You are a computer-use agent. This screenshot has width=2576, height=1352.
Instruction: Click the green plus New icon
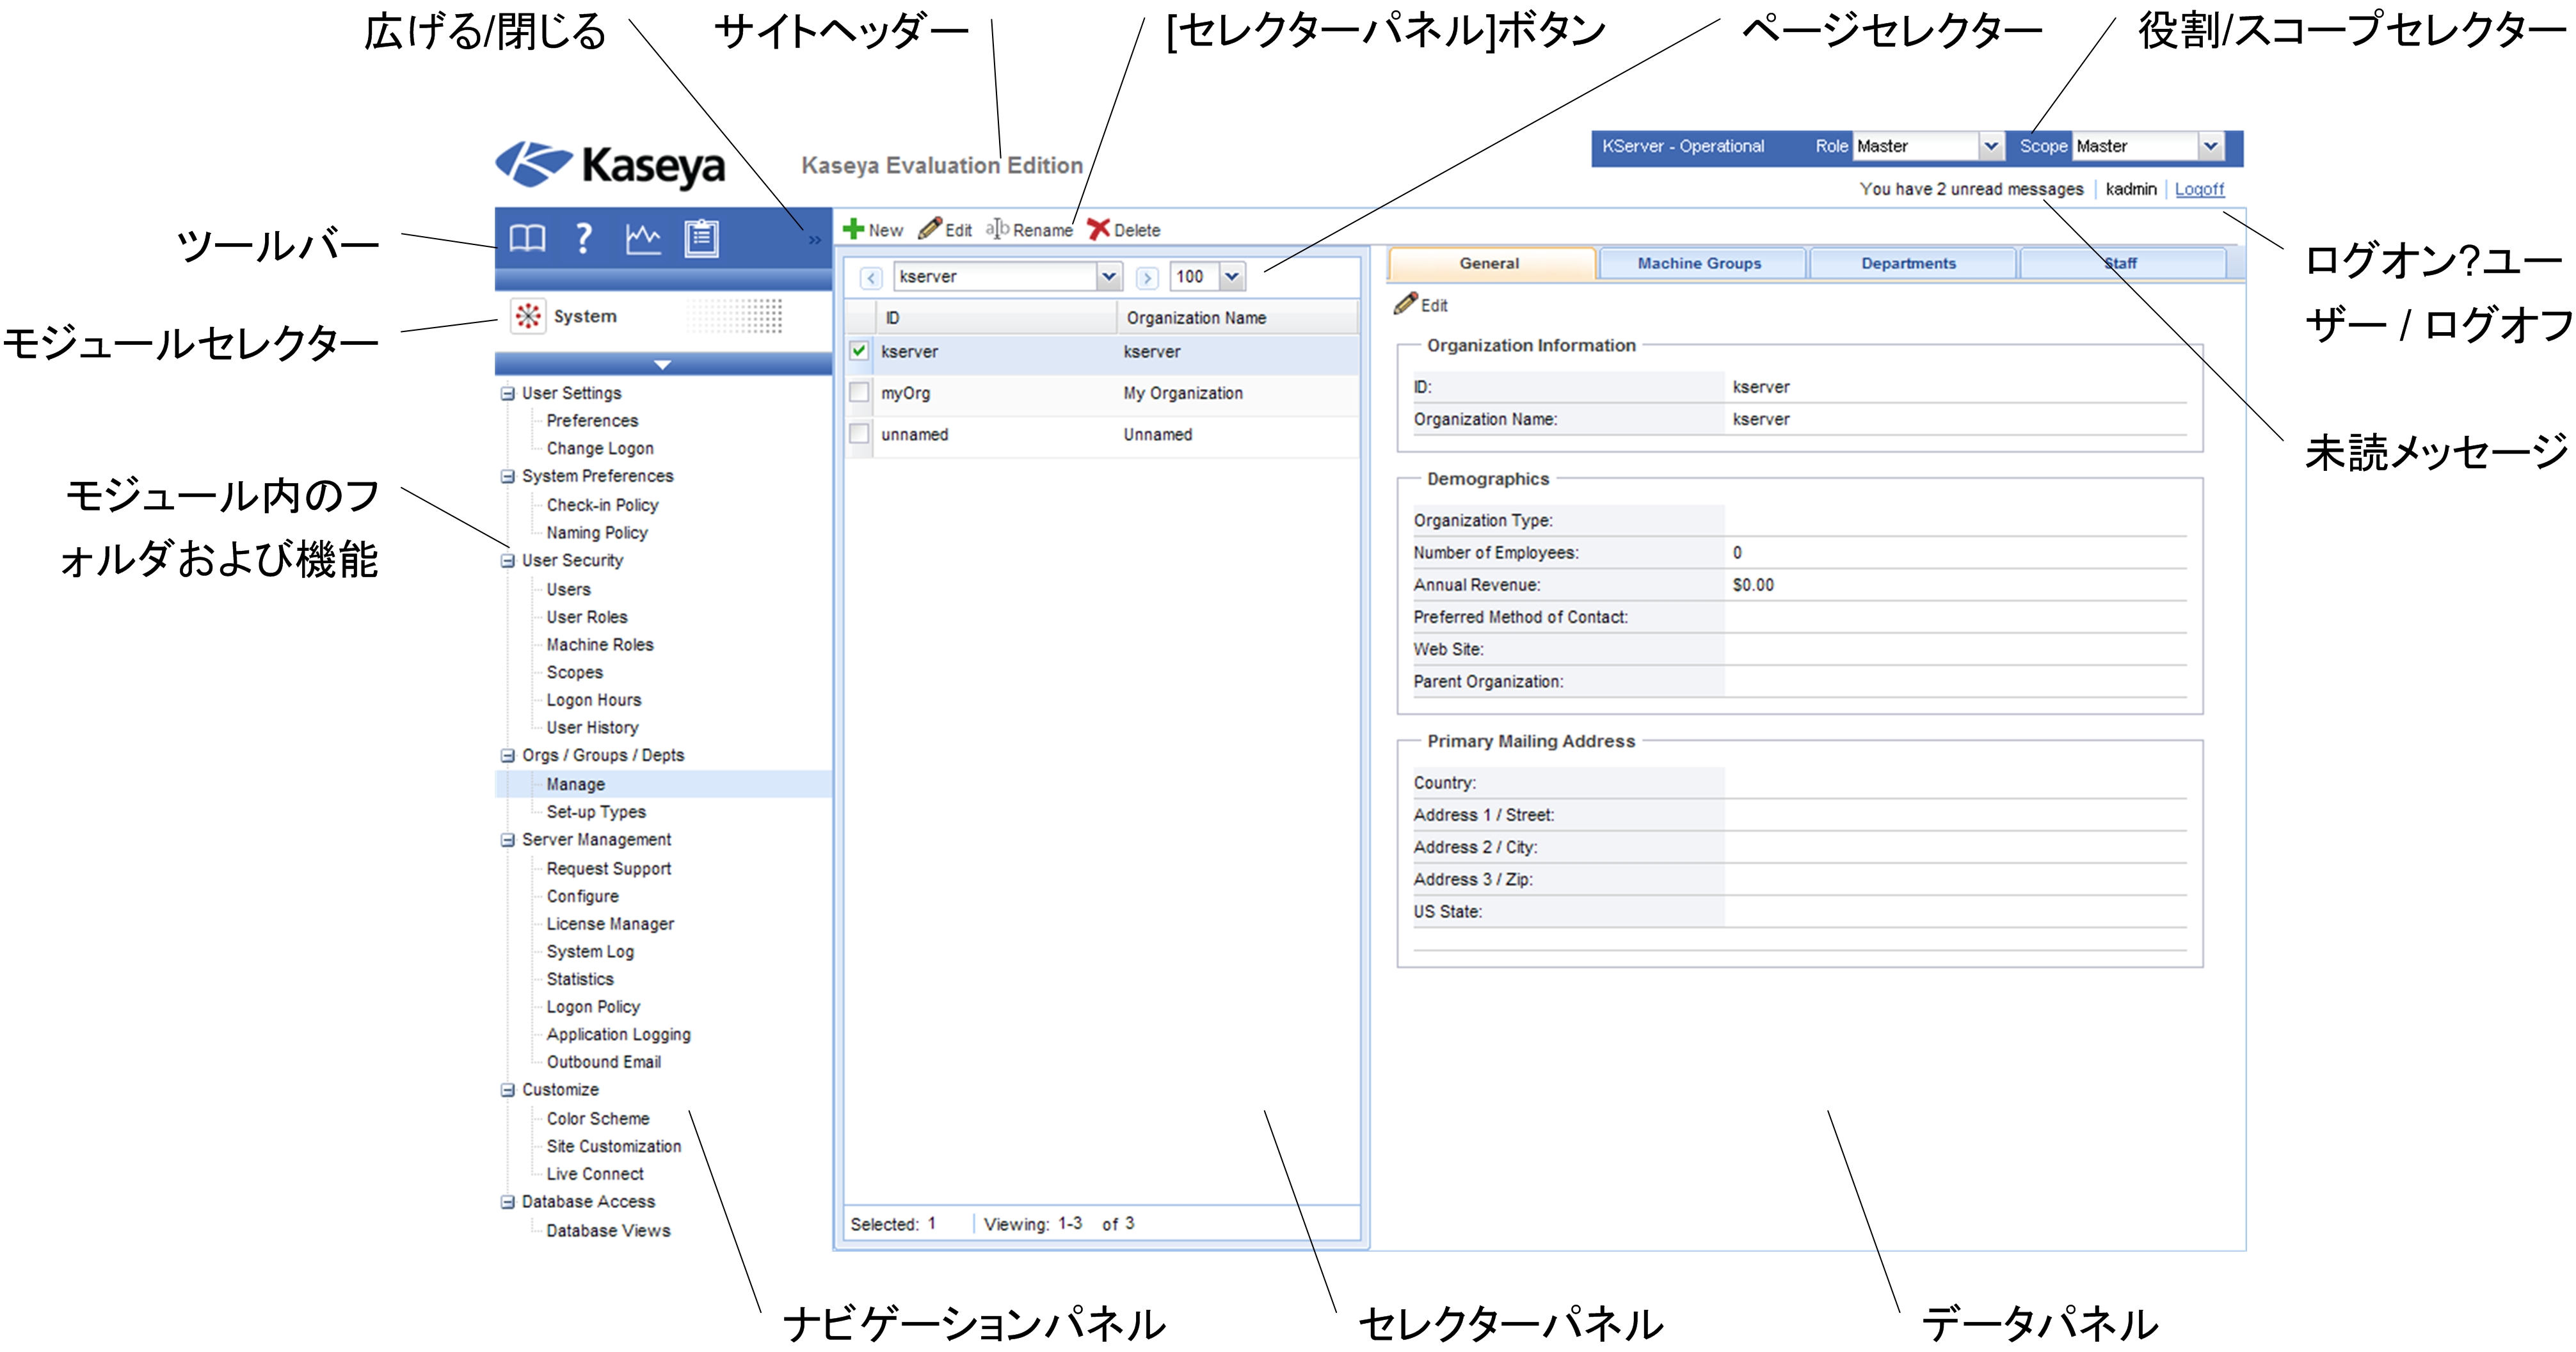pos(853,229)
